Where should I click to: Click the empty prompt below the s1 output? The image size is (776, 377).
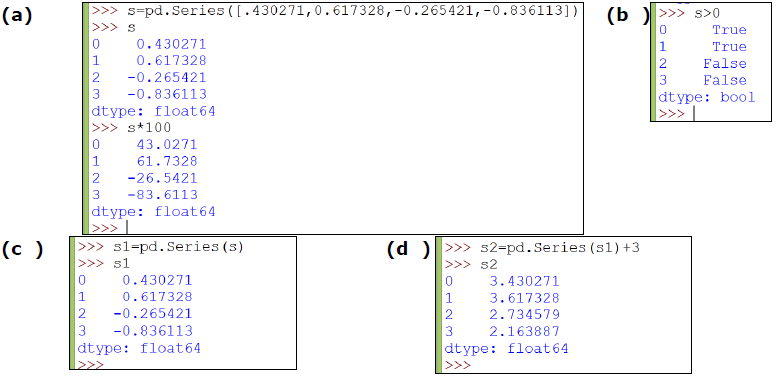(x=91, y=365)
